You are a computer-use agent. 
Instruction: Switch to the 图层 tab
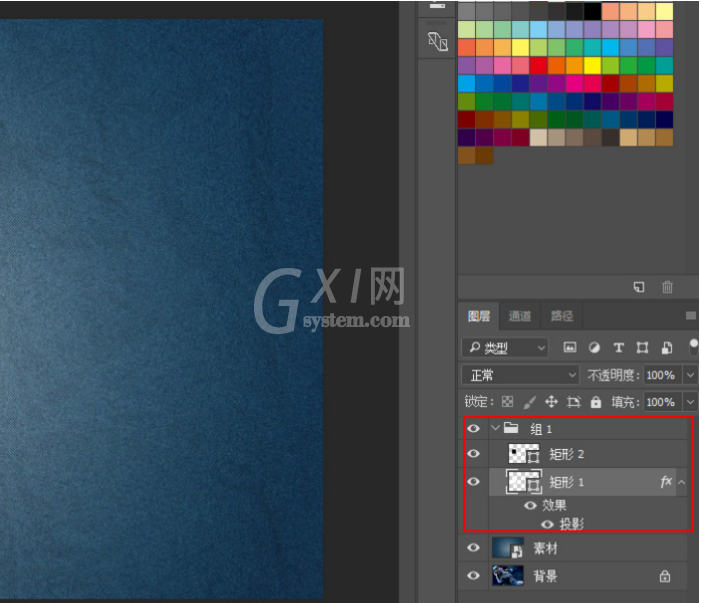click(479, 316)
